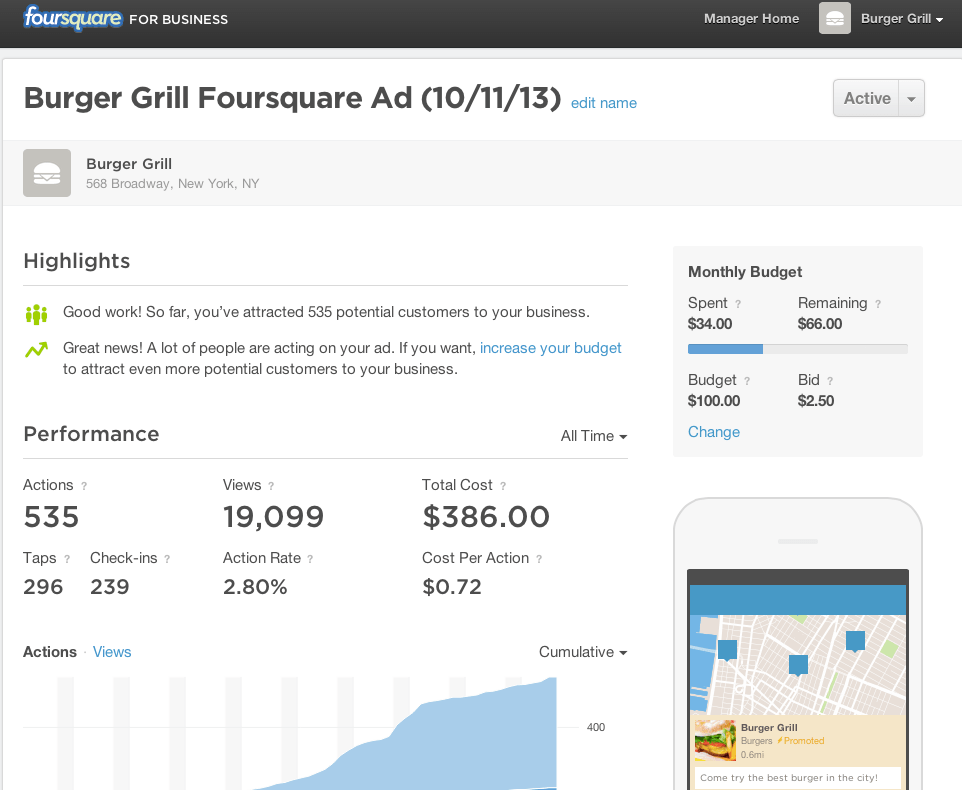Image resolution: width=962 pixels, height=790 pixels.
Task: Open the Burger Grill account dropdown
Action: [x=902, y=19]
